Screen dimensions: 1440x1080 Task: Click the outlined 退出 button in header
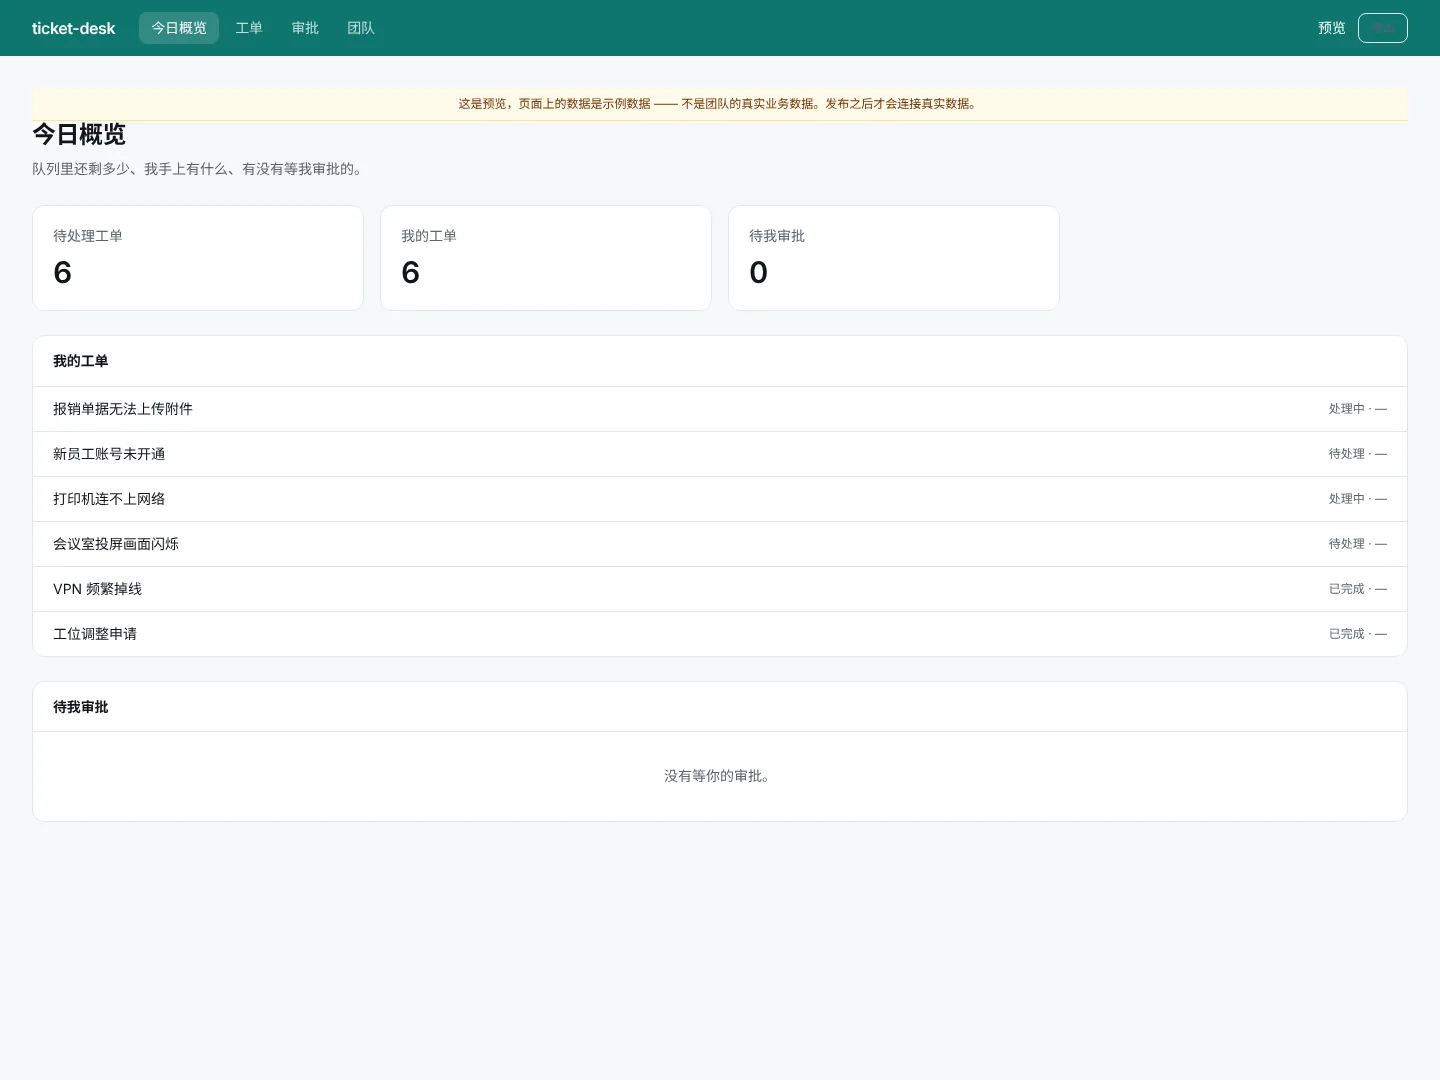coord(1383,28)
